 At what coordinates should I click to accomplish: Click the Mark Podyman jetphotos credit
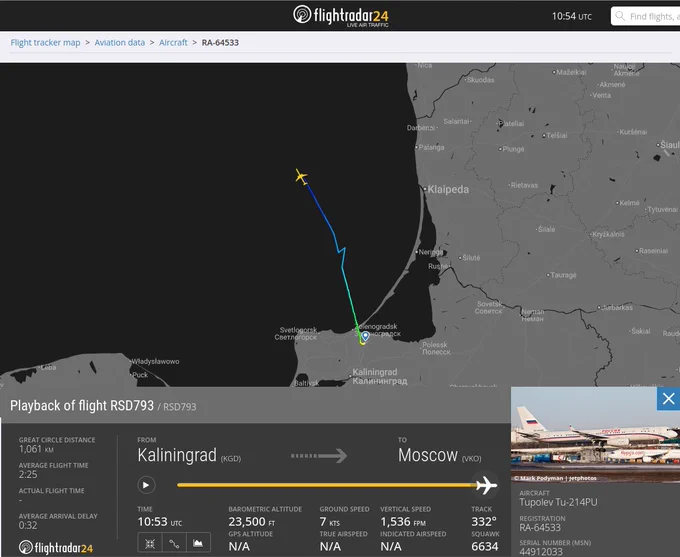click(555, 478)
